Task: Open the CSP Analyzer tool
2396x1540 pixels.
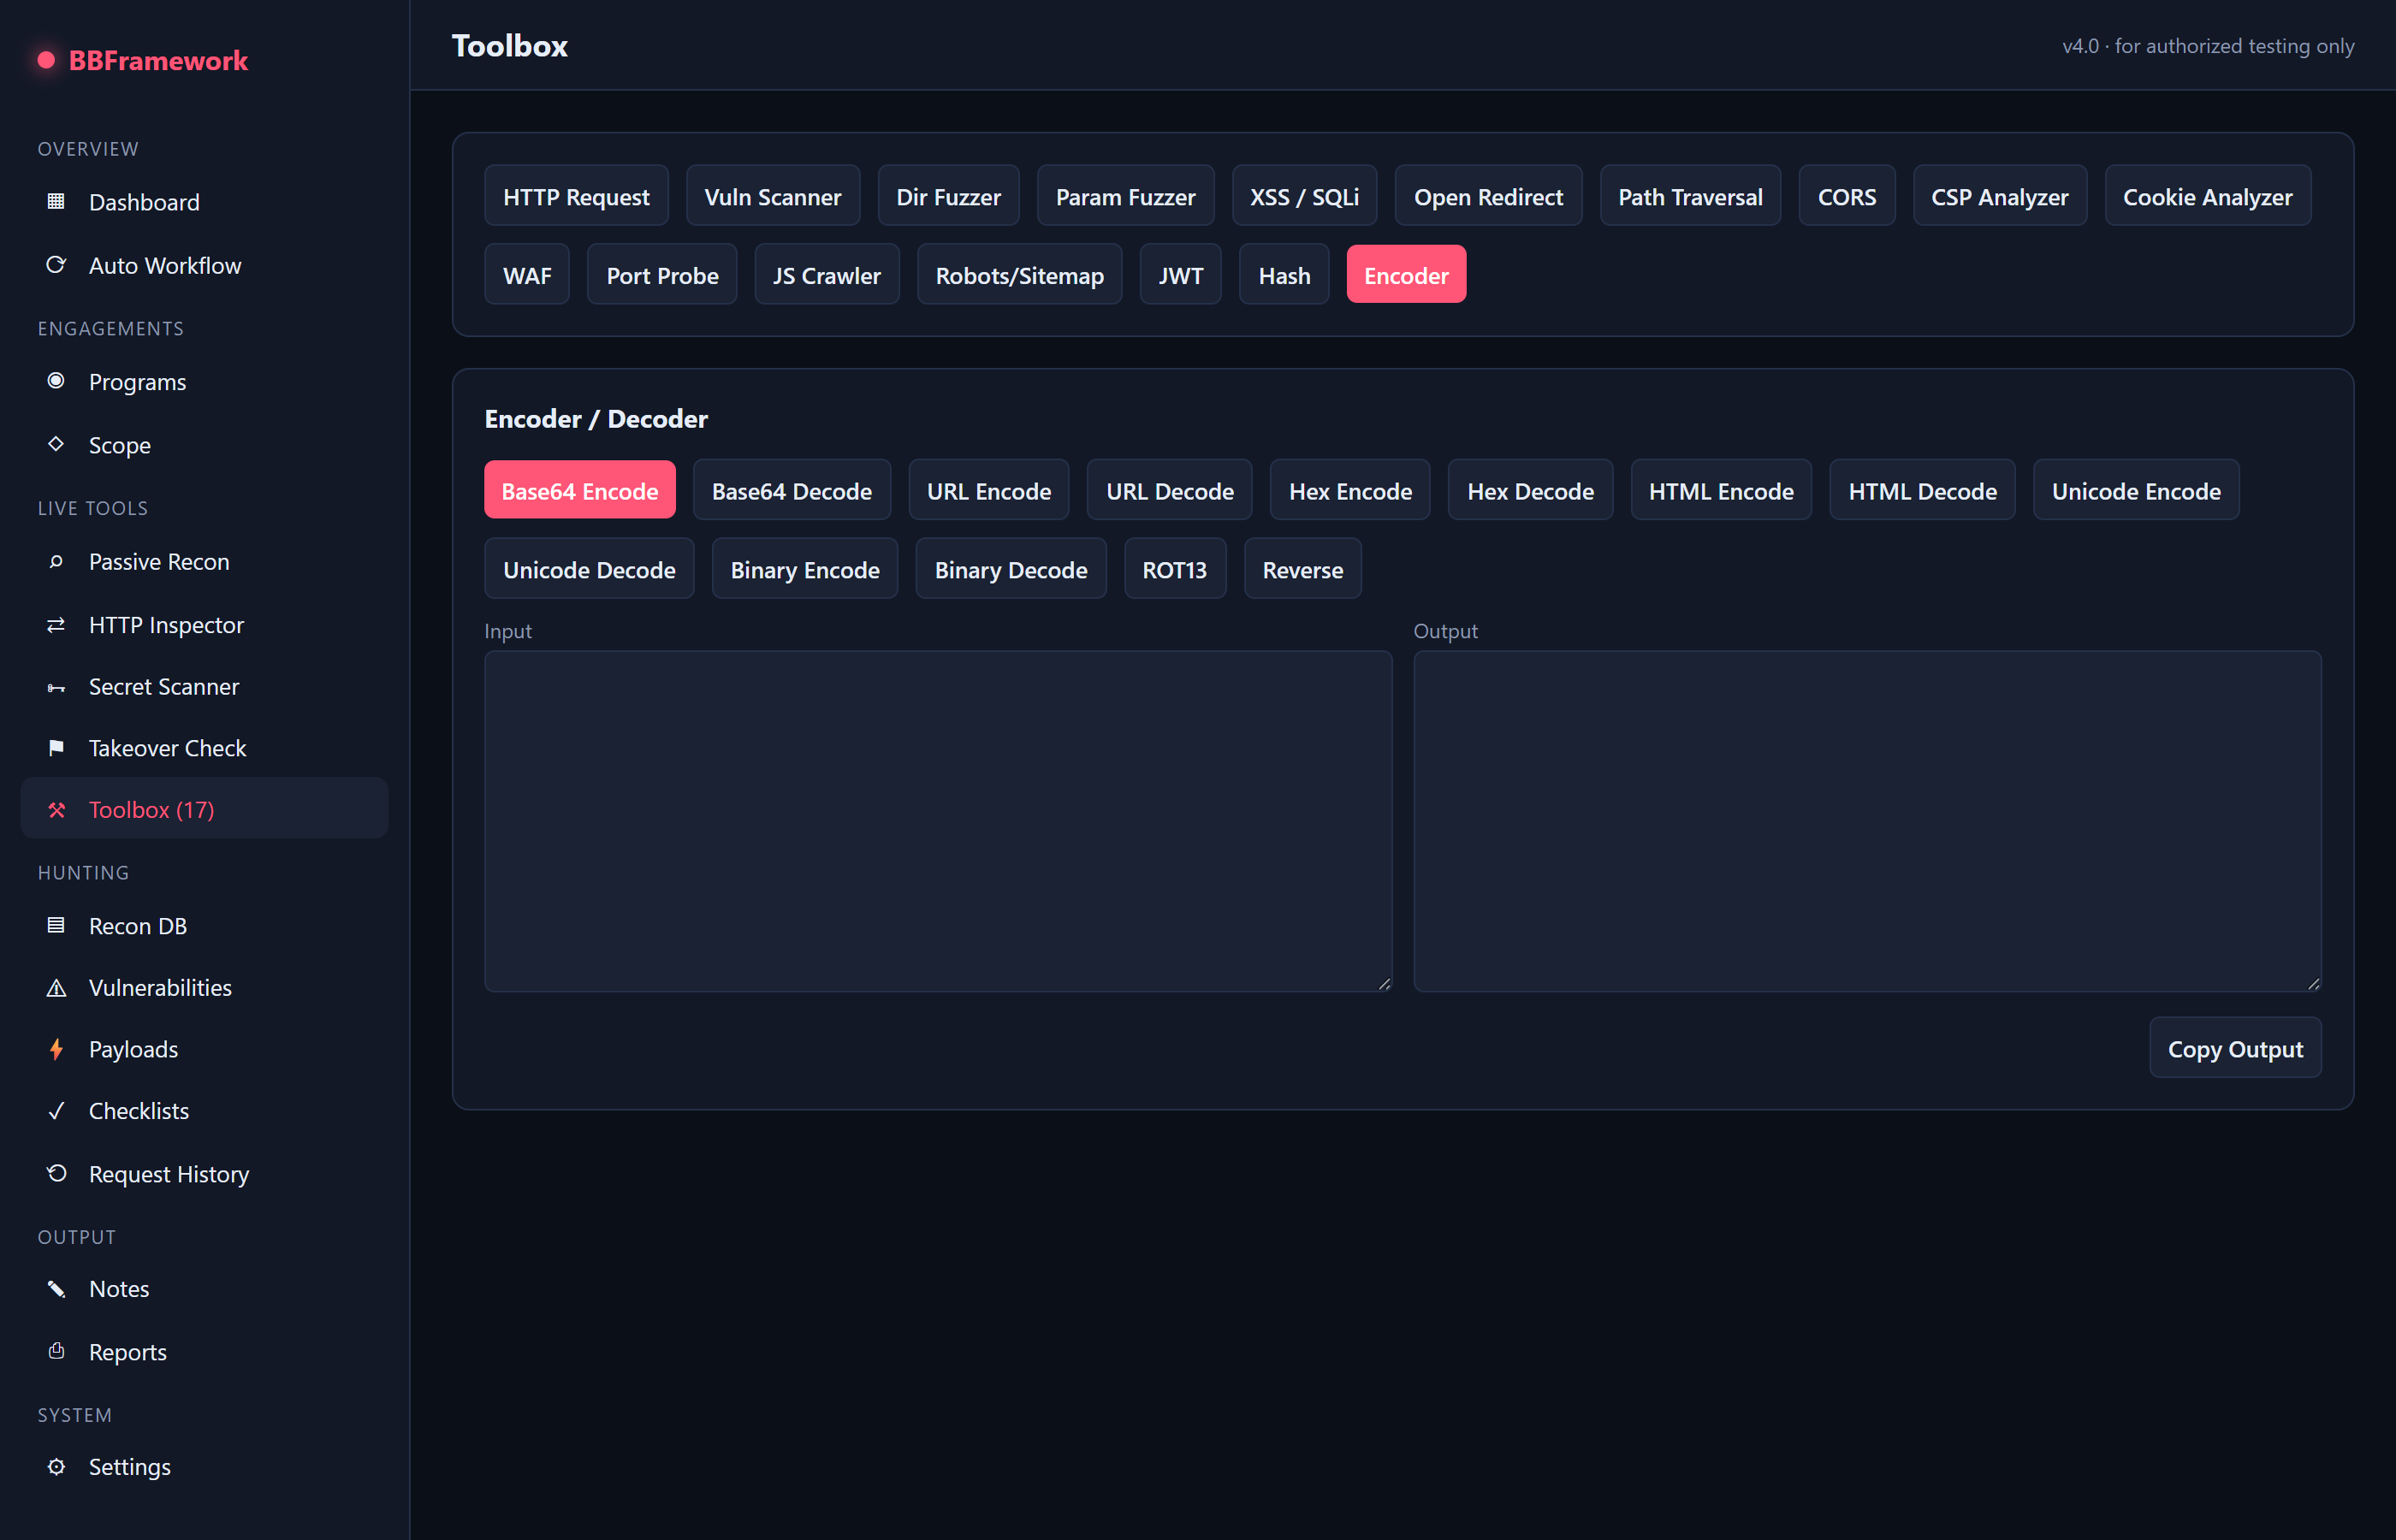Action: 1999,196
